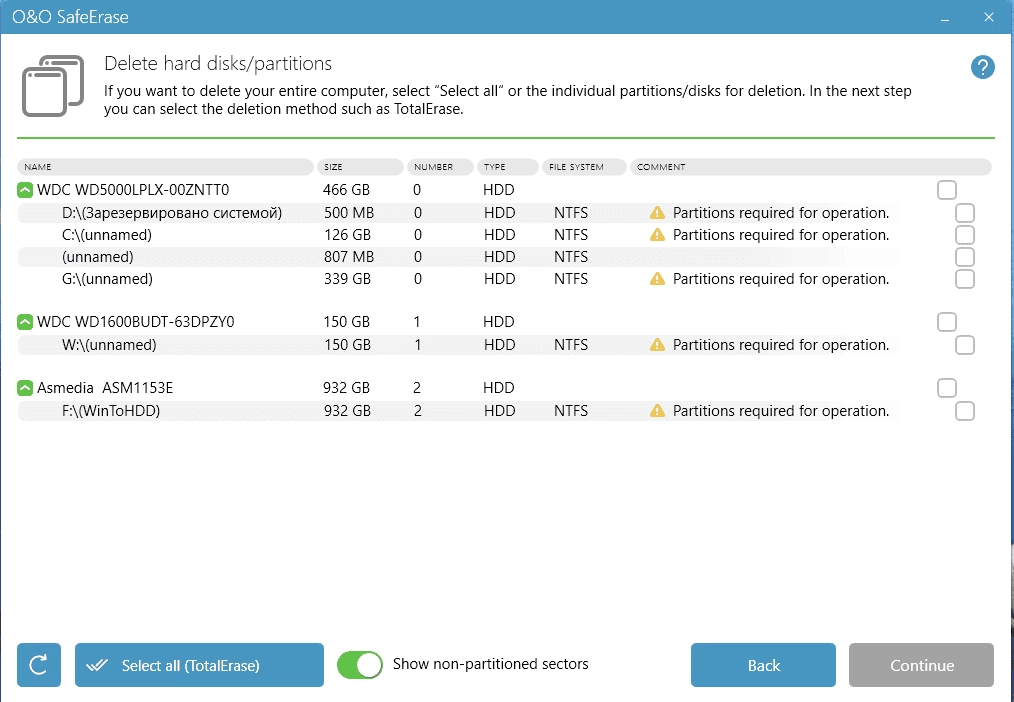Viewport: 1014px width, 702px height.
Task: Collapse the WDC WD1600BUDT-63DPZY0 disk group
Action: coord(25,322)
